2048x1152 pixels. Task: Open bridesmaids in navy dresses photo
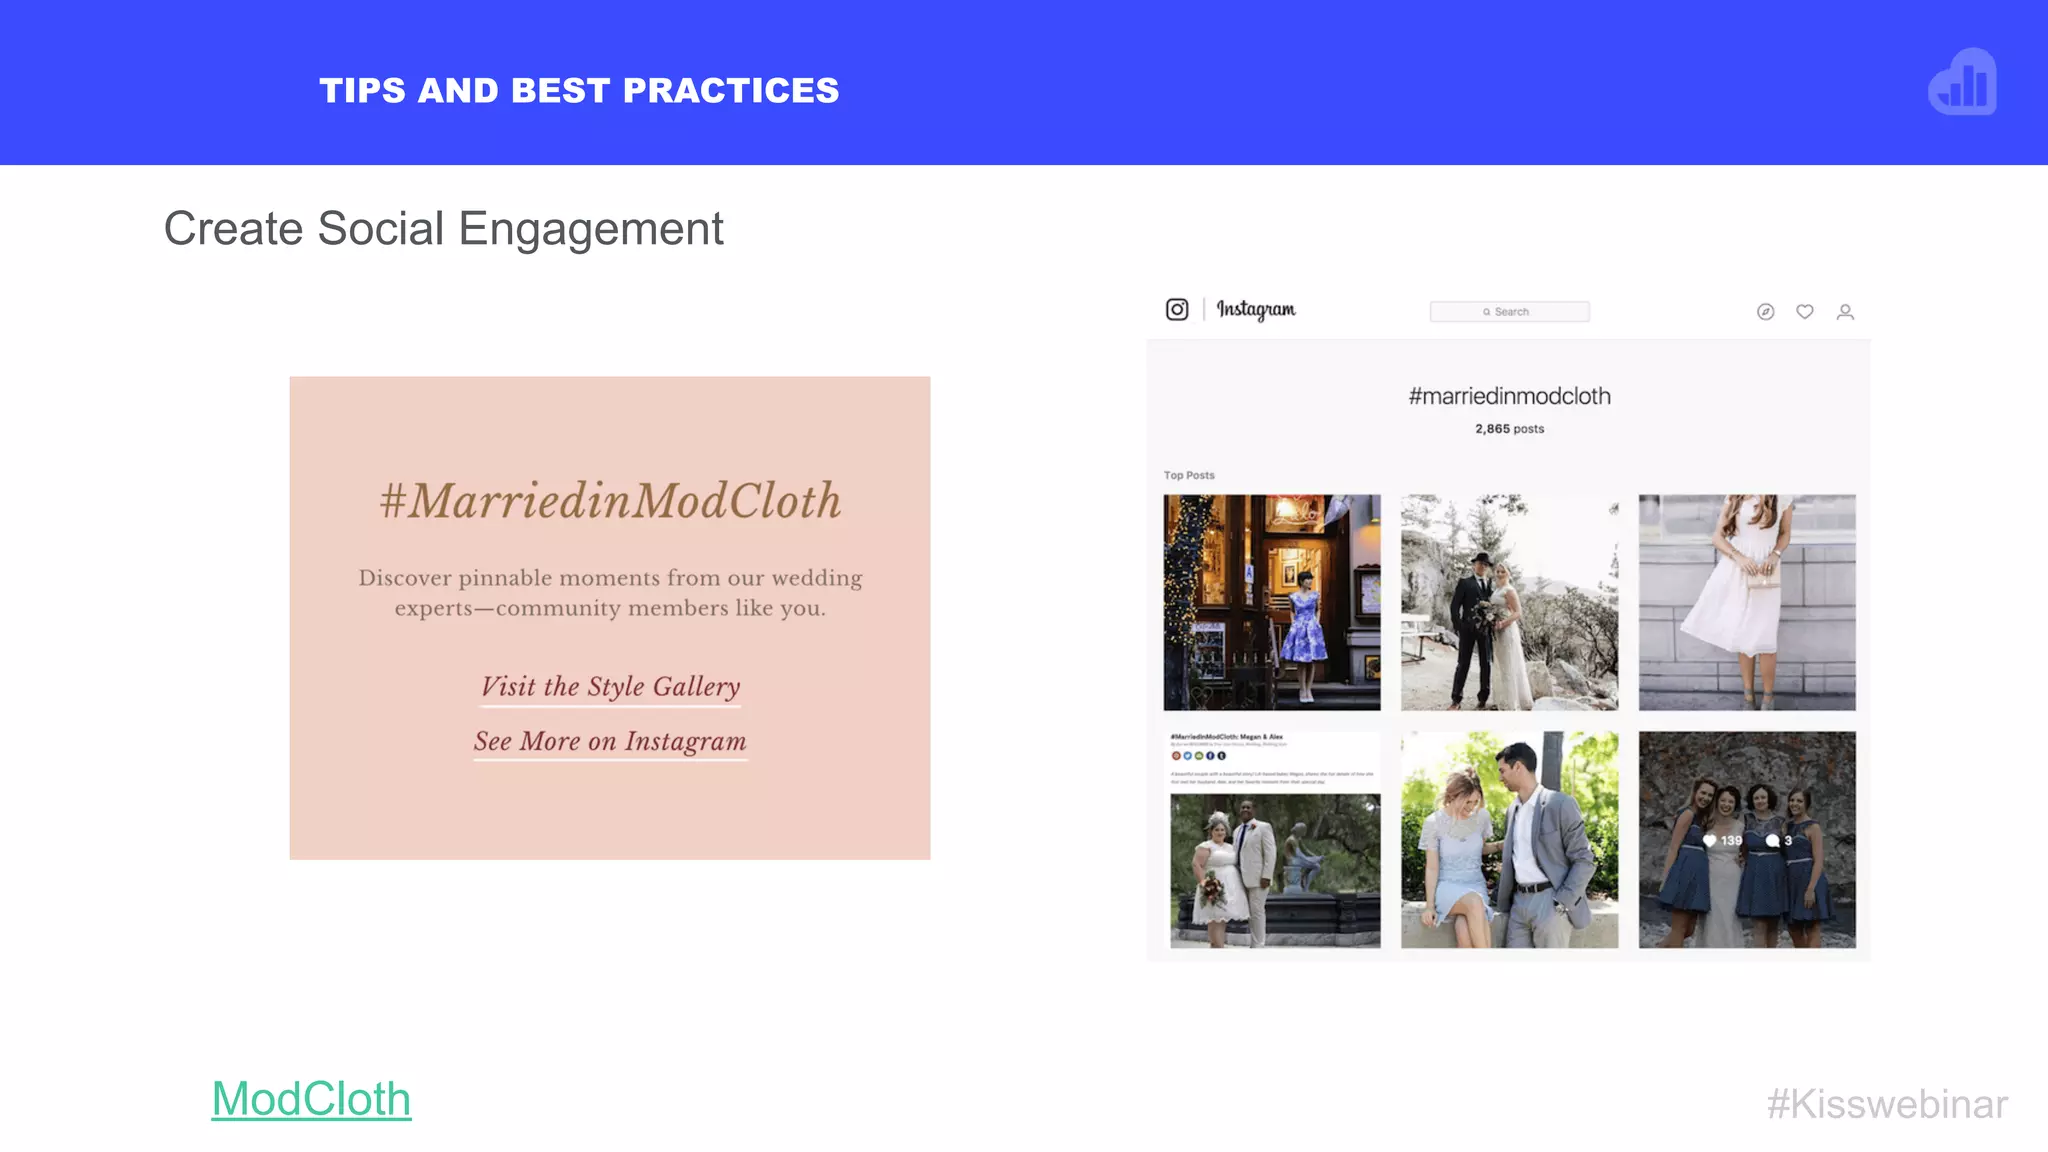1747,840
